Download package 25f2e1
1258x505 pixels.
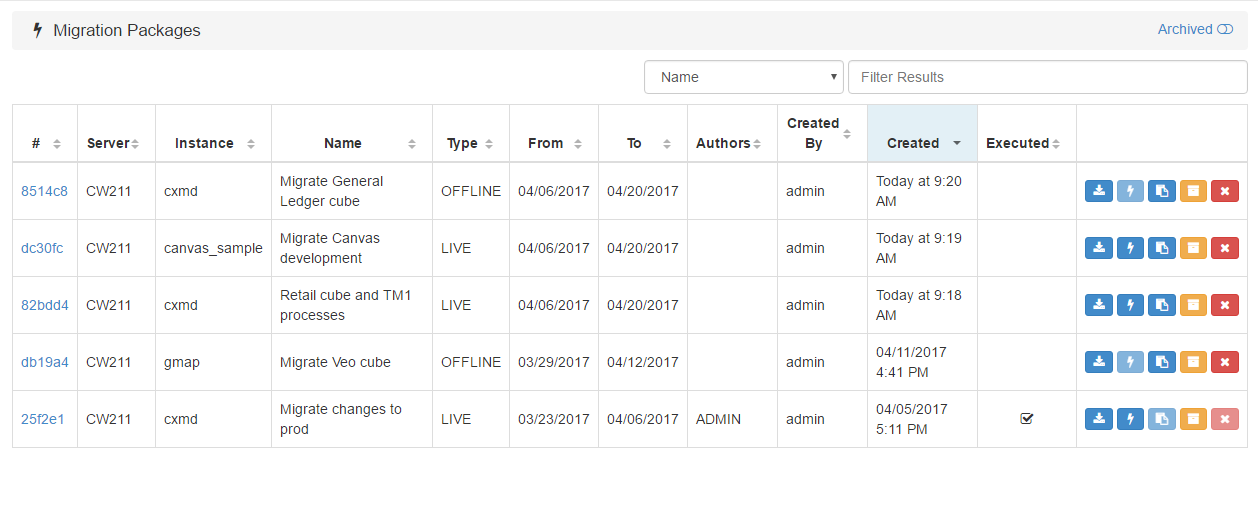tap(1099, 419)
